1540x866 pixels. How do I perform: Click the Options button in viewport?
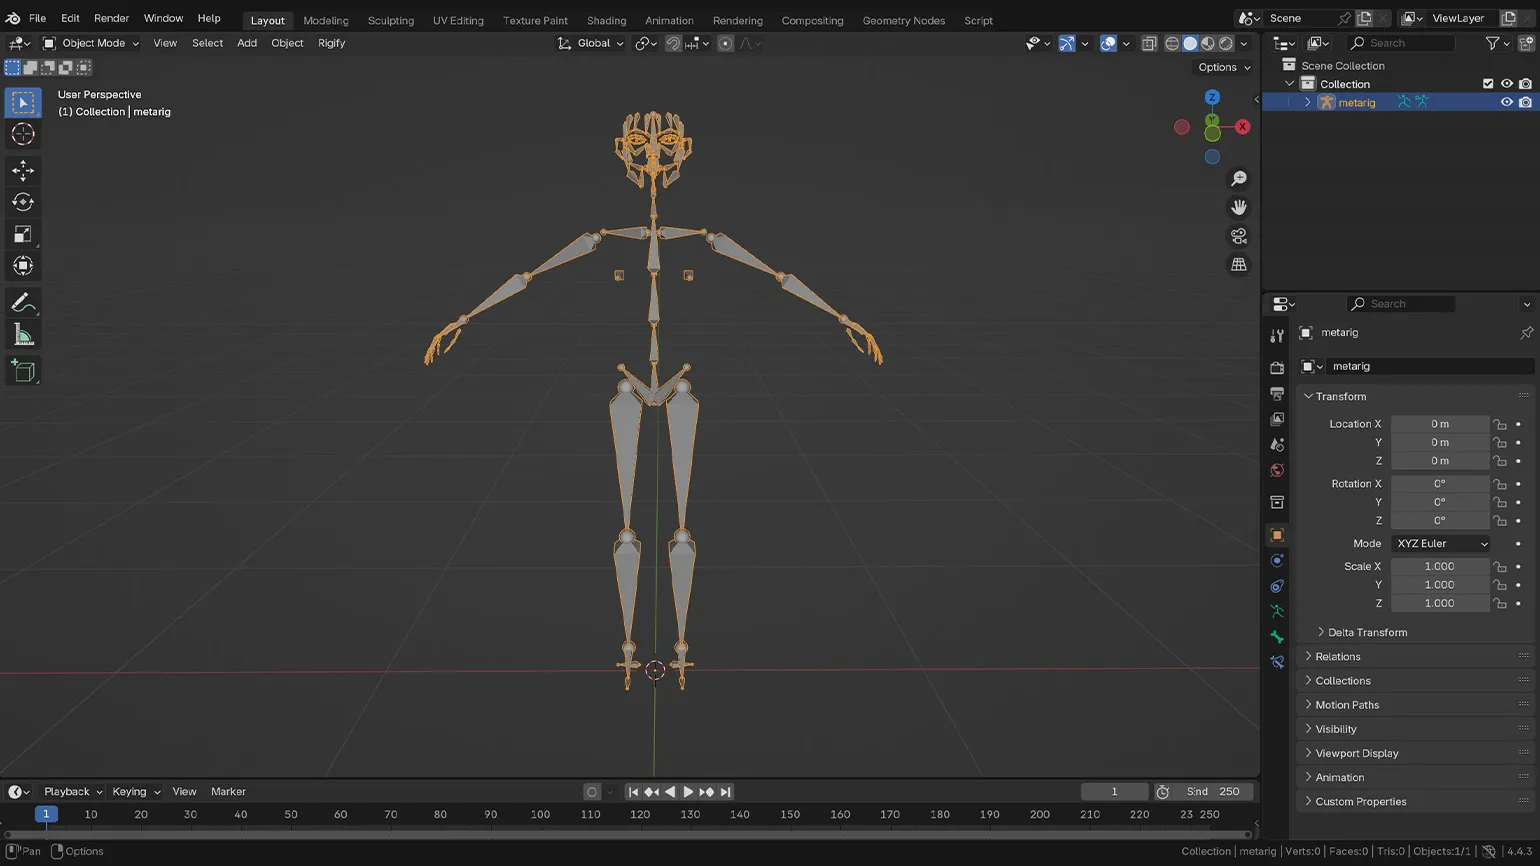[1223, 67]
